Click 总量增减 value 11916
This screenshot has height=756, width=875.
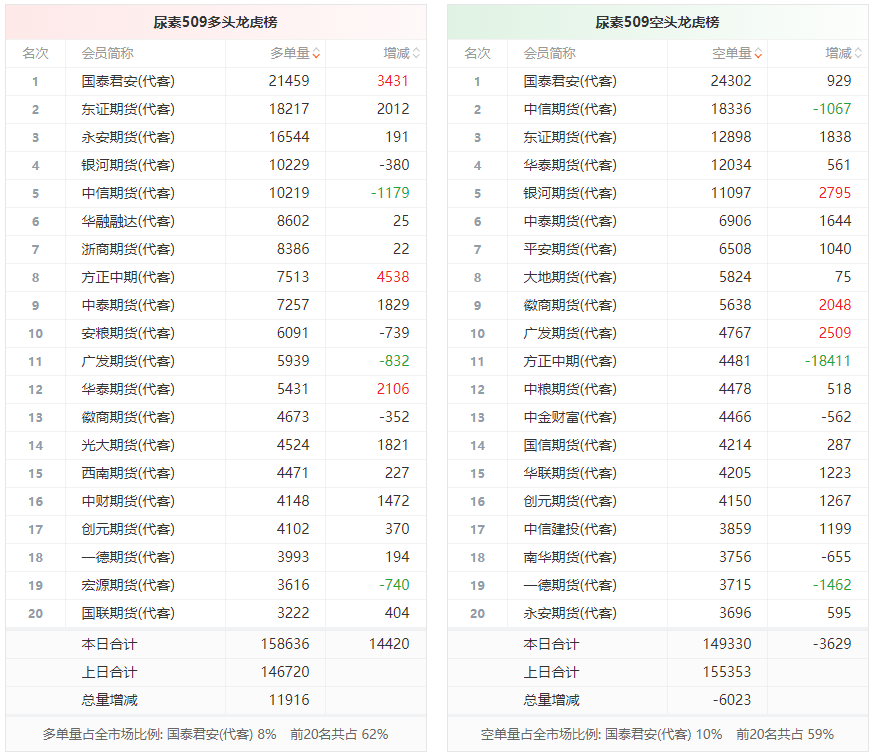tap(289, 700)
